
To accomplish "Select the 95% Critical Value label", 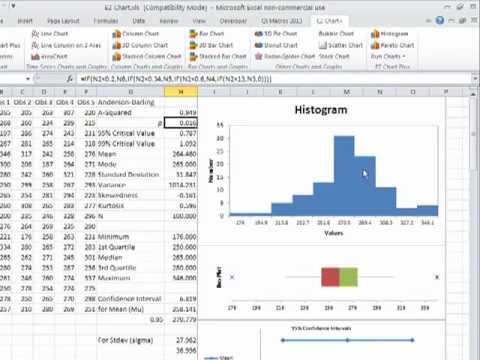I will (131, 133).
